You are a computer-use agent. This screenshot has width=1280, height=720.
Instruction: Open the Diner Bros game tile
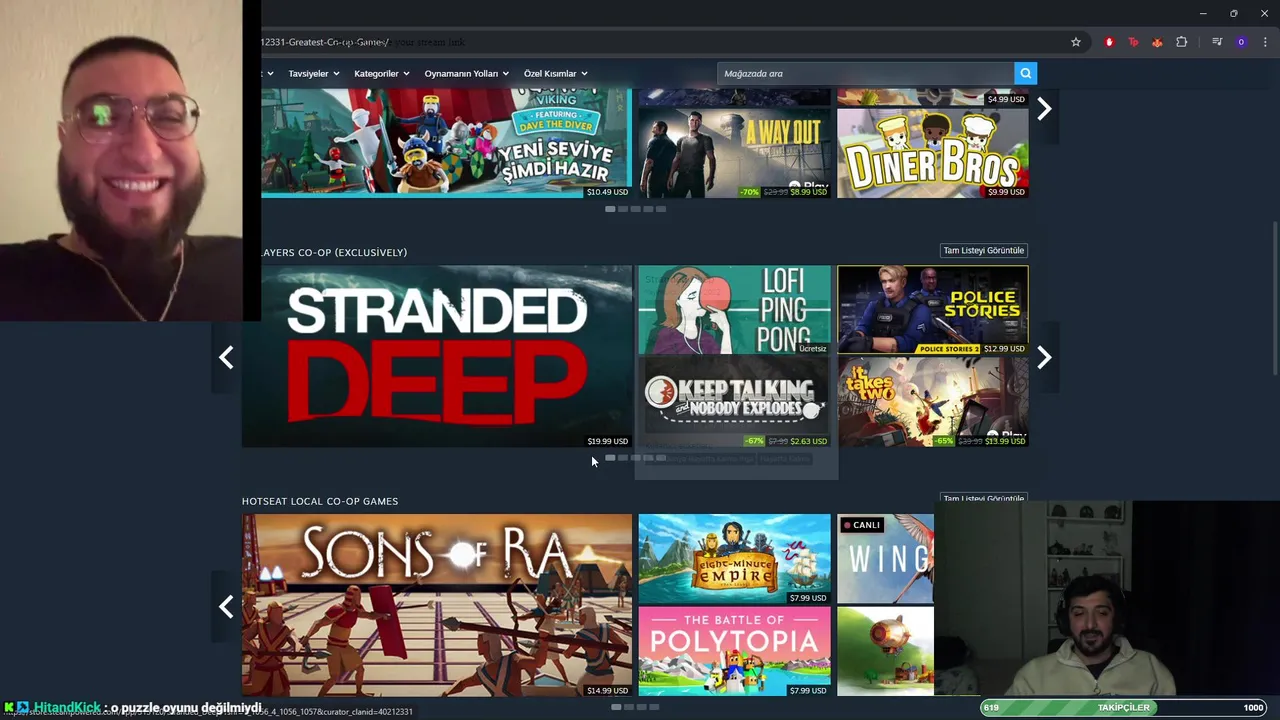pyautogui.click(x=932, y=153)
